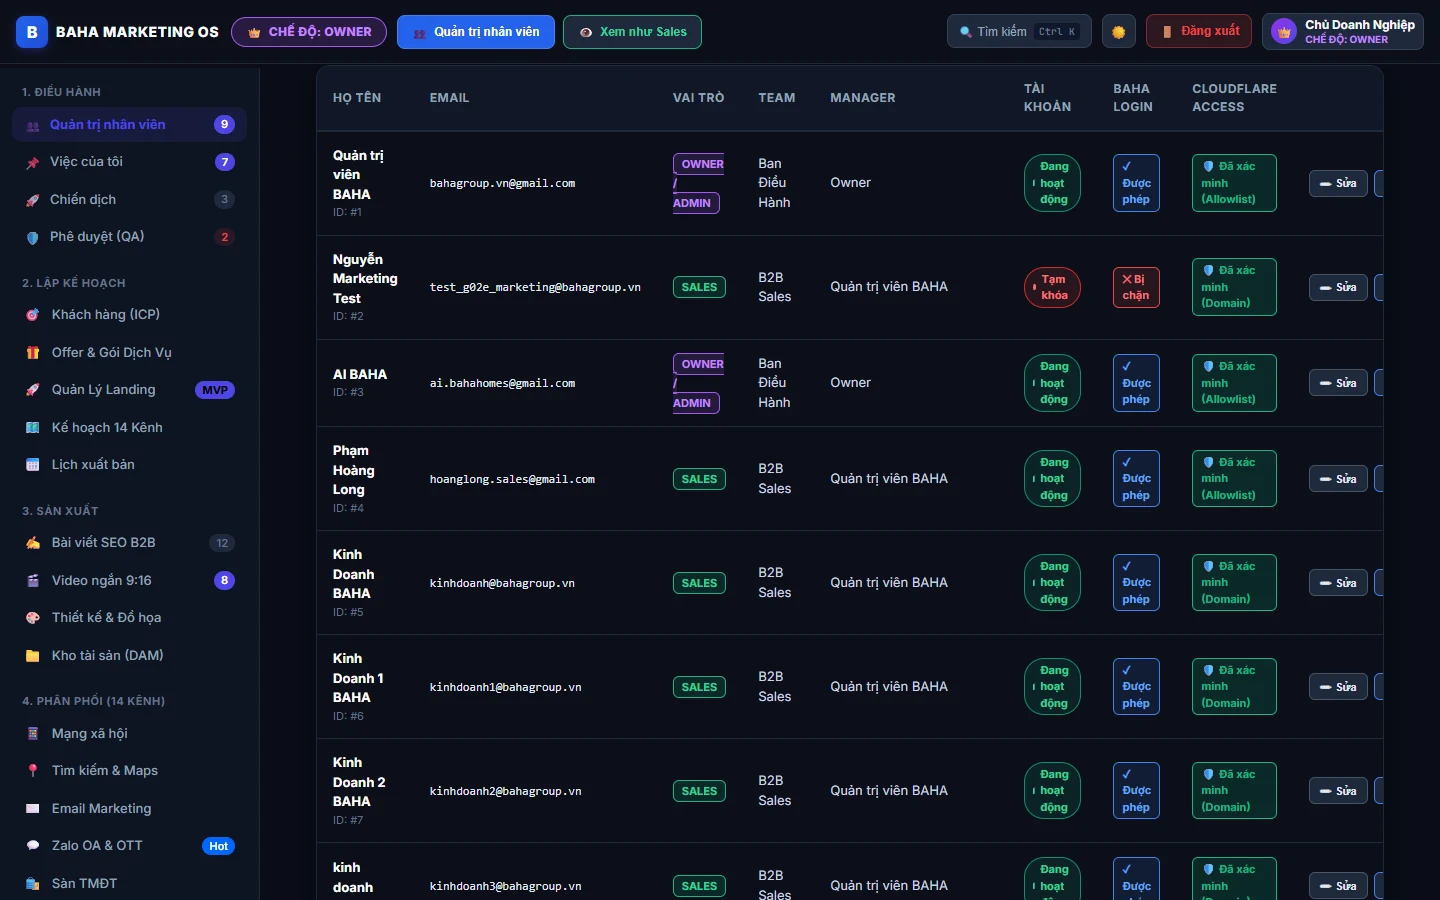Click the Video ngắn 9:16 clapper icon

33,581
